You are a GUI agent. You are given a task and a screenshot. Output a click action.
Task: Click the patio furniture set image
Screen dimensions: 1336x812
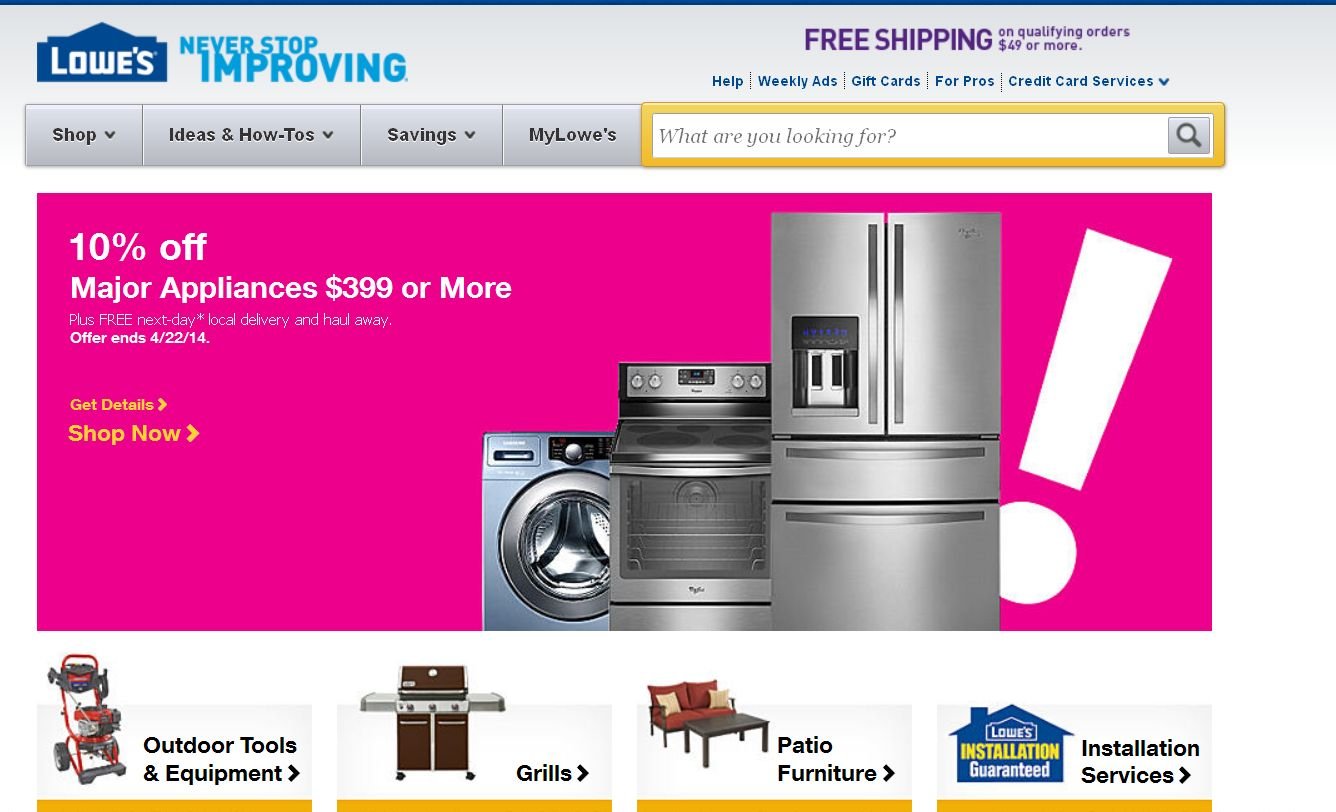coord(708,720)
